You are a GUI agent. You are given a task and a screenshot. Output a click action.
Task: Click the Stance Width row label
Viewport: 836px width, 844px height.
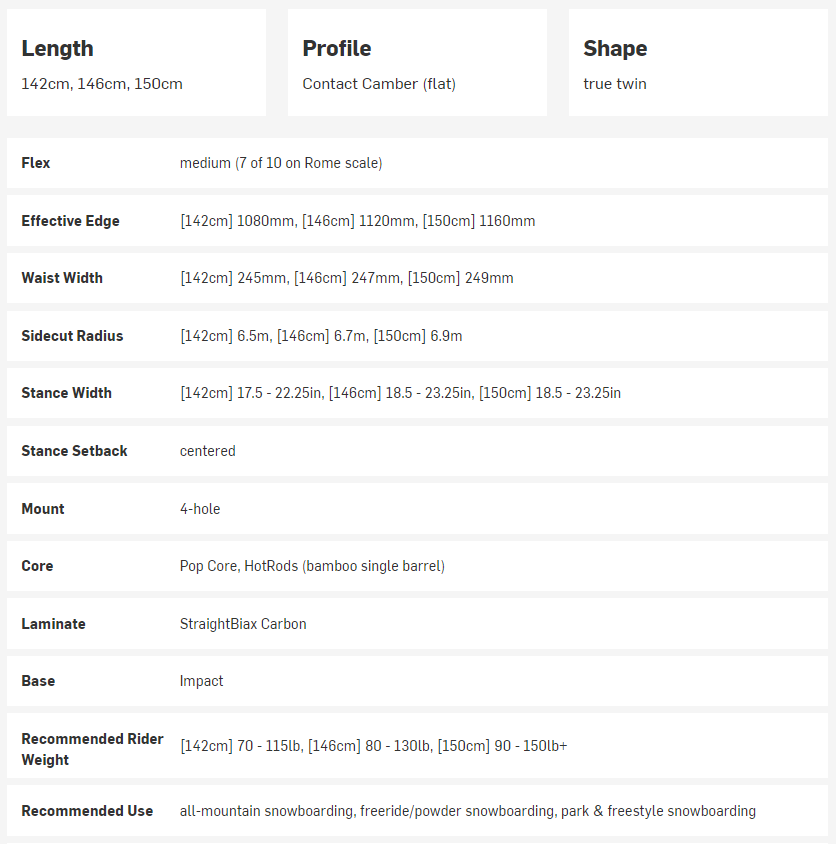[x=66, y=393]
